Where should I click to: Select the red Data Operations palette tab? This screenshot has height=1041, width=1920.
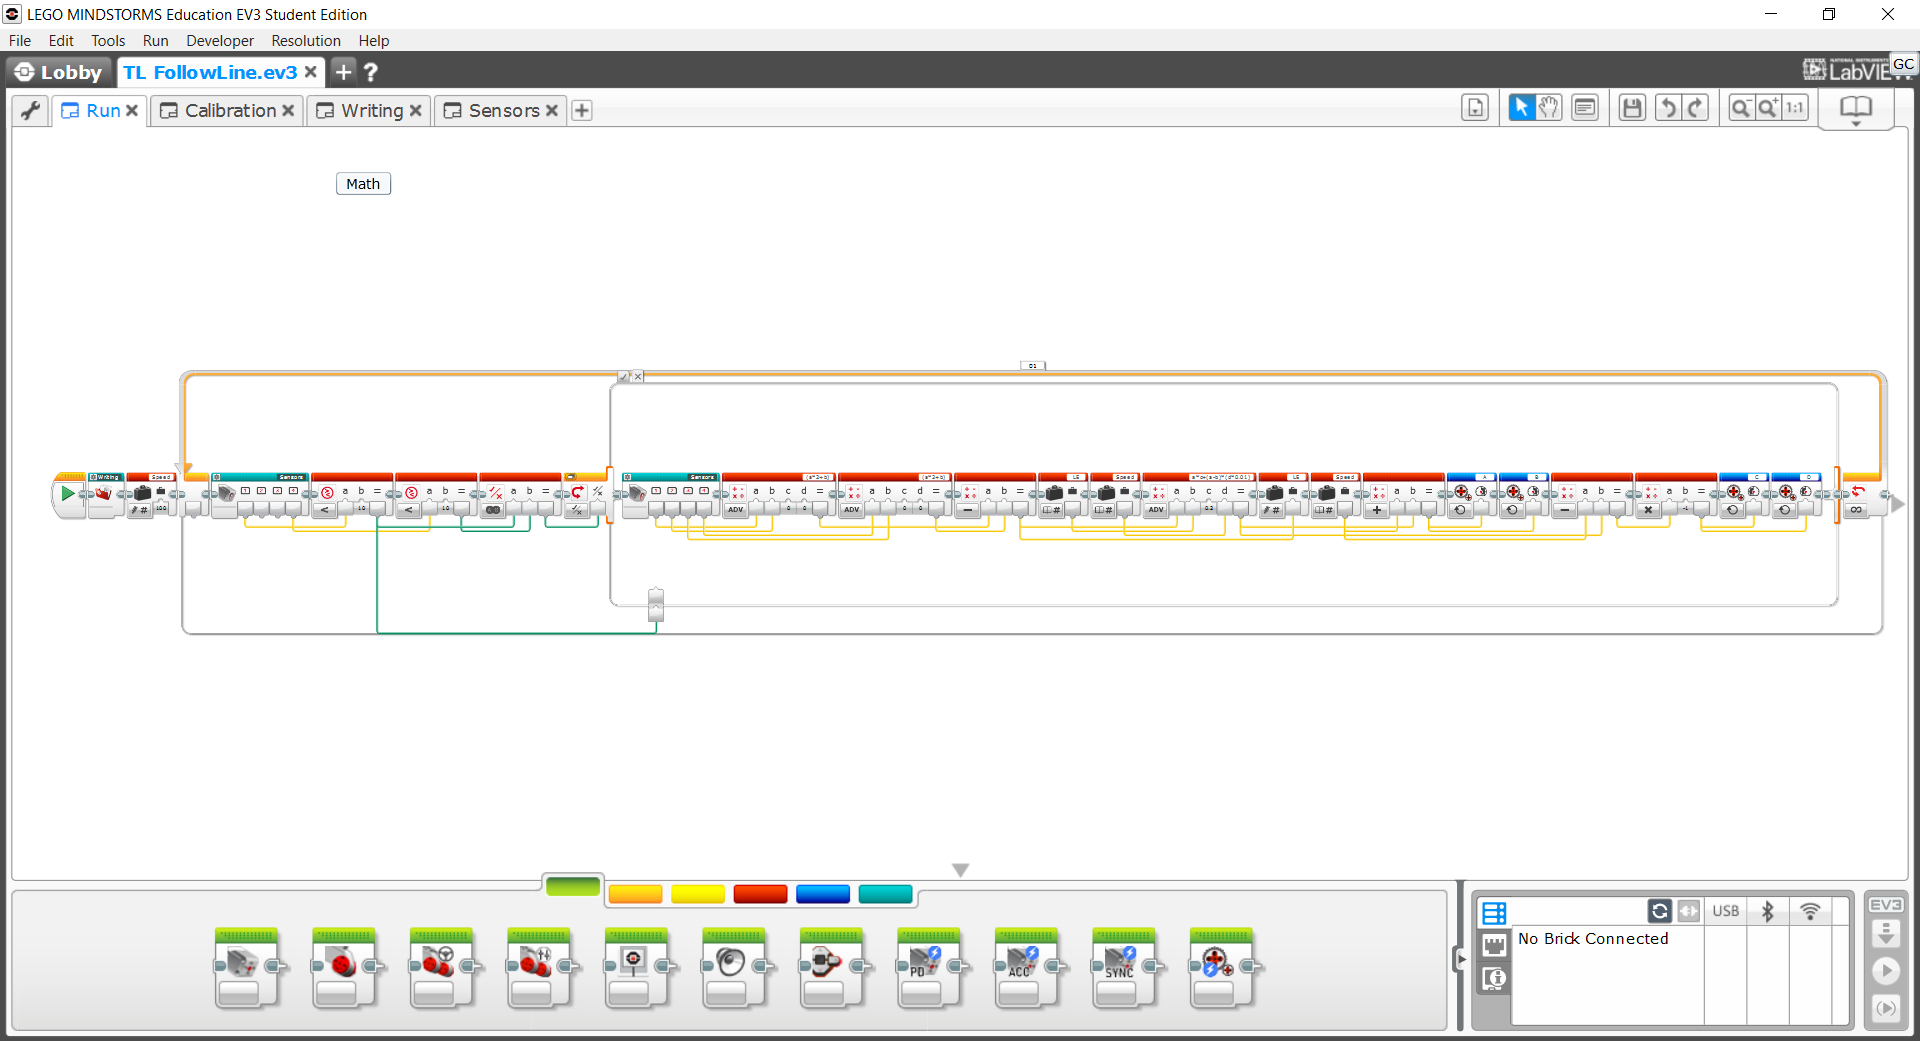[760, 894]
